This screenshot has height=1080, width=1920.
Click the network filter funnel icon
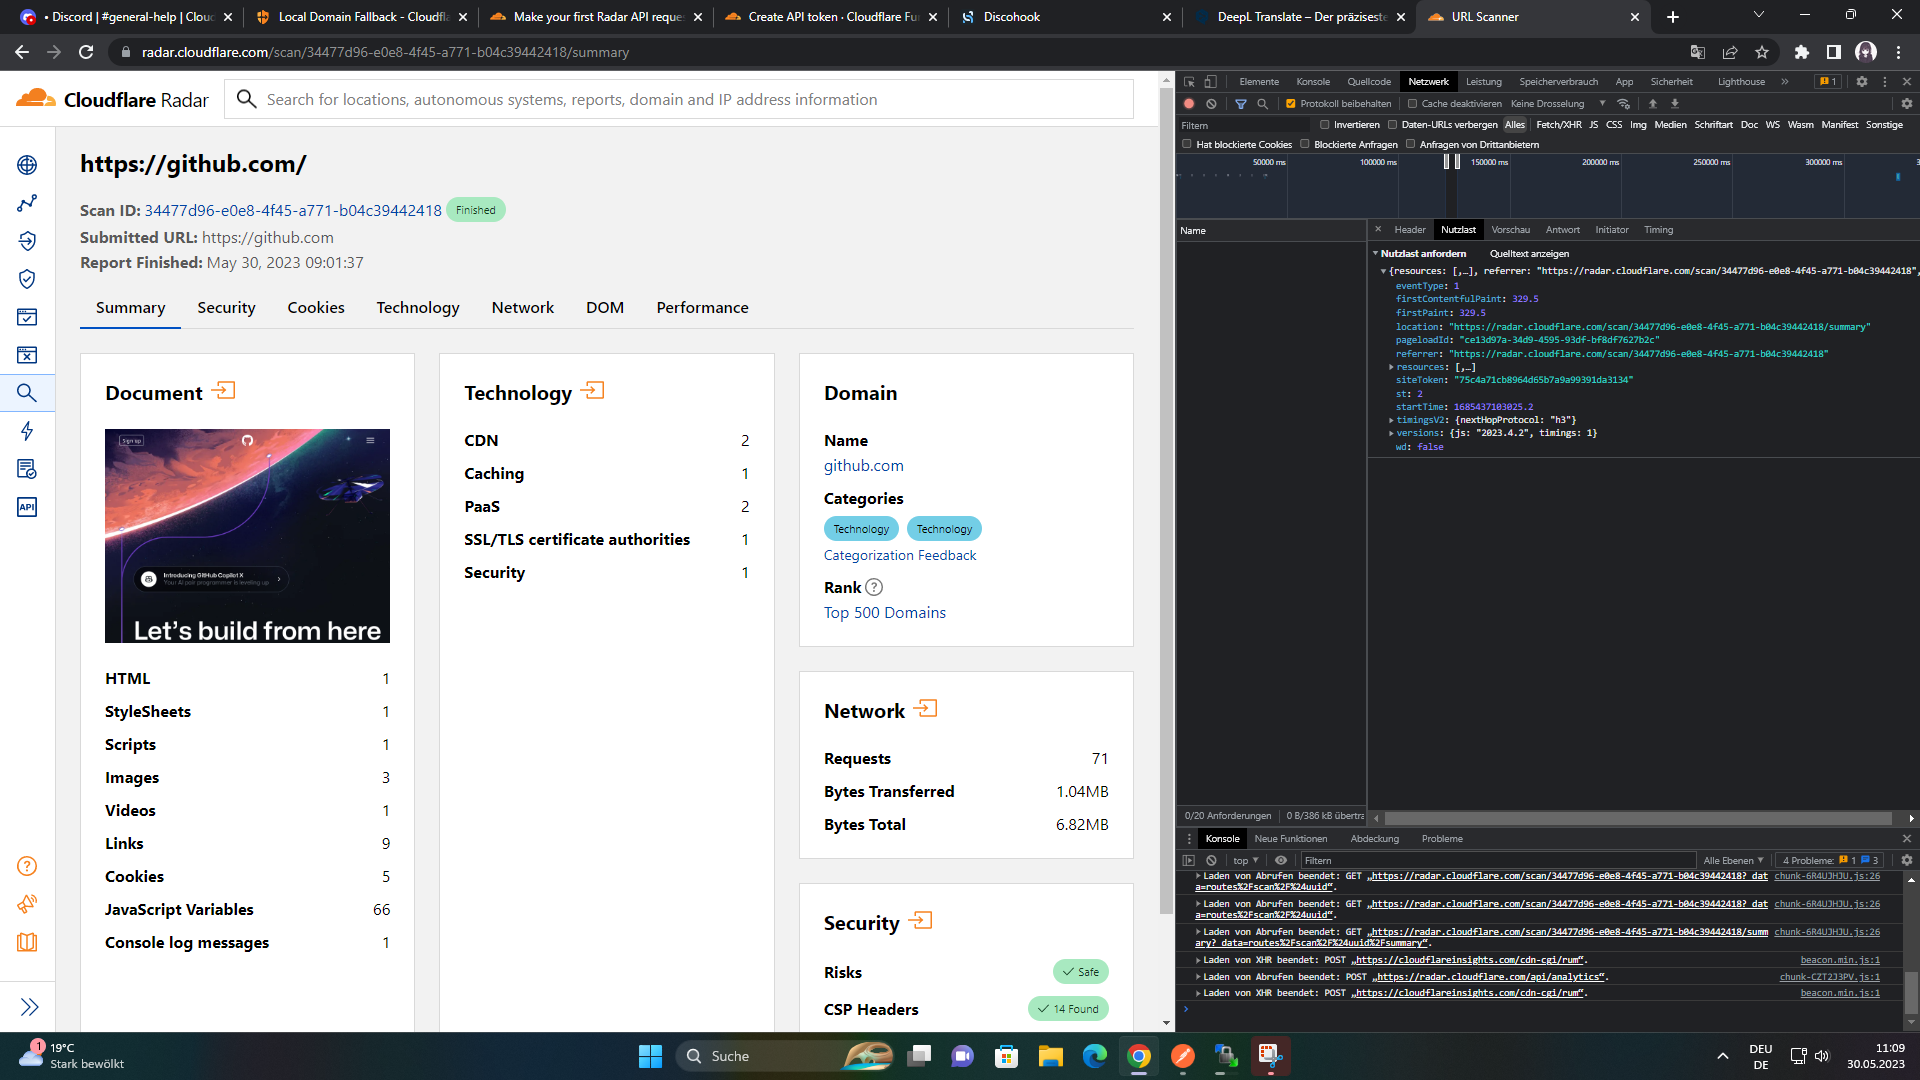coord(1241,103)
